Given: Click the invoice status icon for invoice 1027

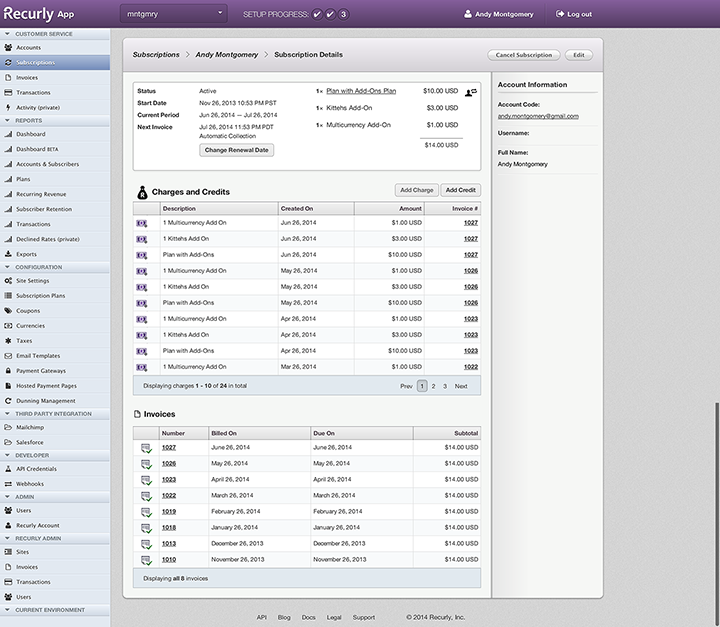Looking at the screenshot, I should (x=146, y=447).
